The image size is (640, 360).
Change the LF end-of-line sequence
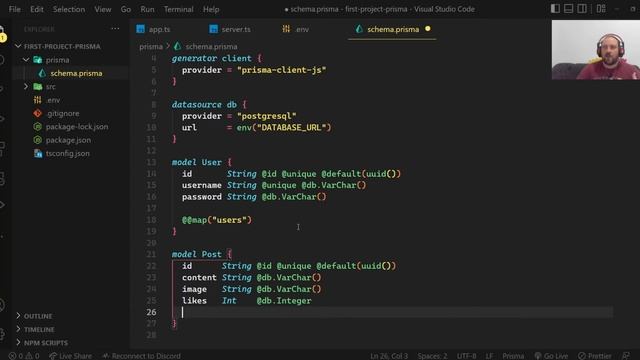(x=489, y=356)
